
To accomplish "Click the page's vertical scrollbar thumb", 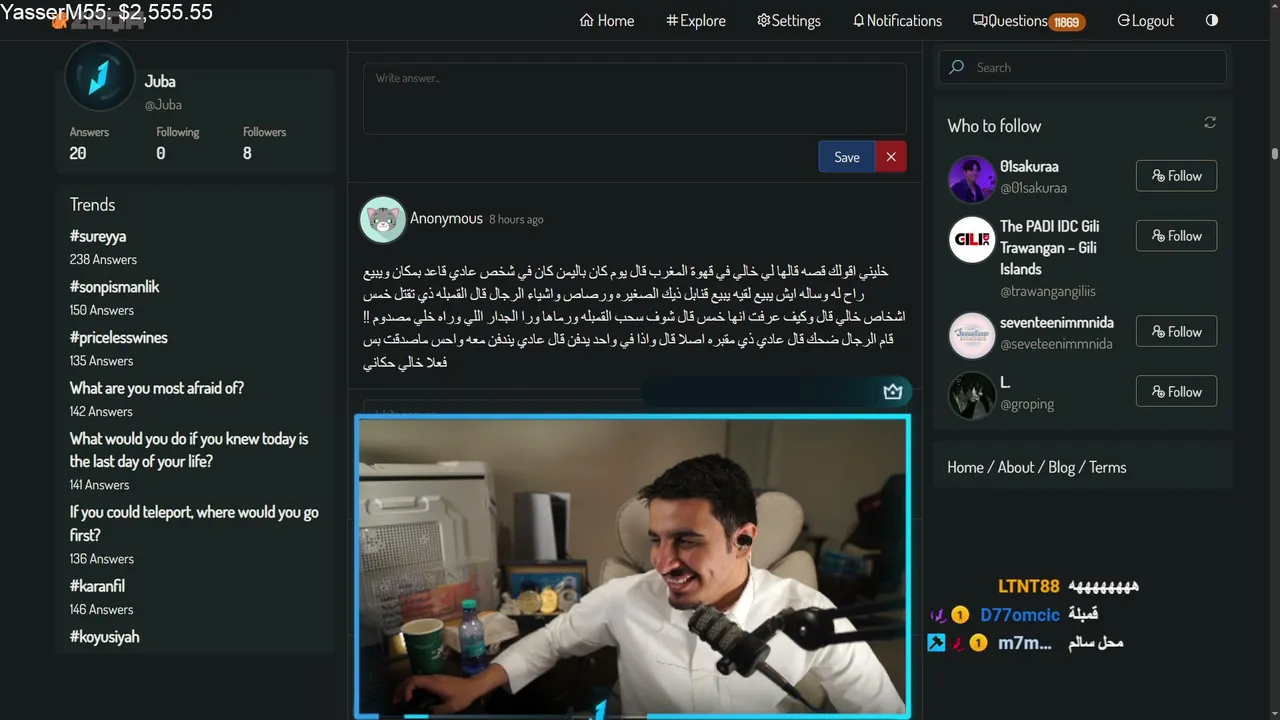I will pyautogui.click(x=1275, y=153).
